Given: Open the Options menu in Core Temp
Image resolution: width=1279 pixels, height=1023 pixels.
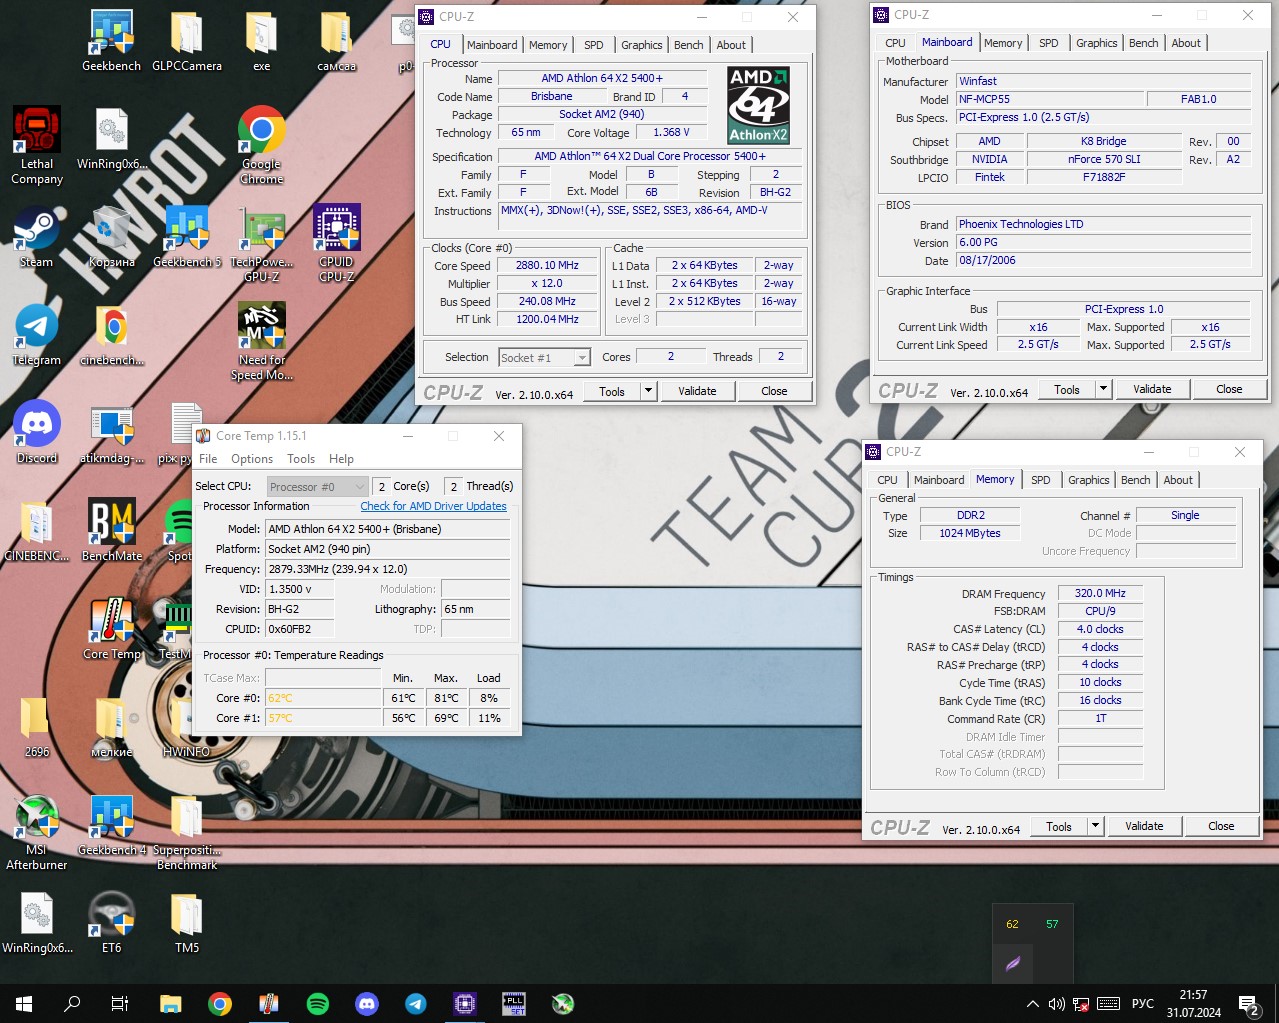Looking at the screenshot, I should [252, 459].
